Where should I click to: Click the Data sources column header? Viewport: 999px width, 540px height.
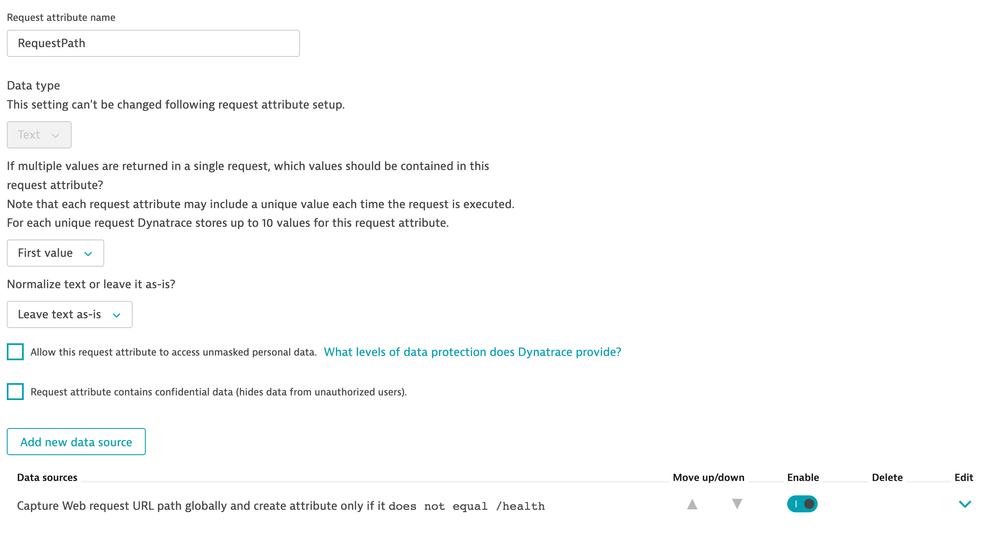(x=47, y=478)
